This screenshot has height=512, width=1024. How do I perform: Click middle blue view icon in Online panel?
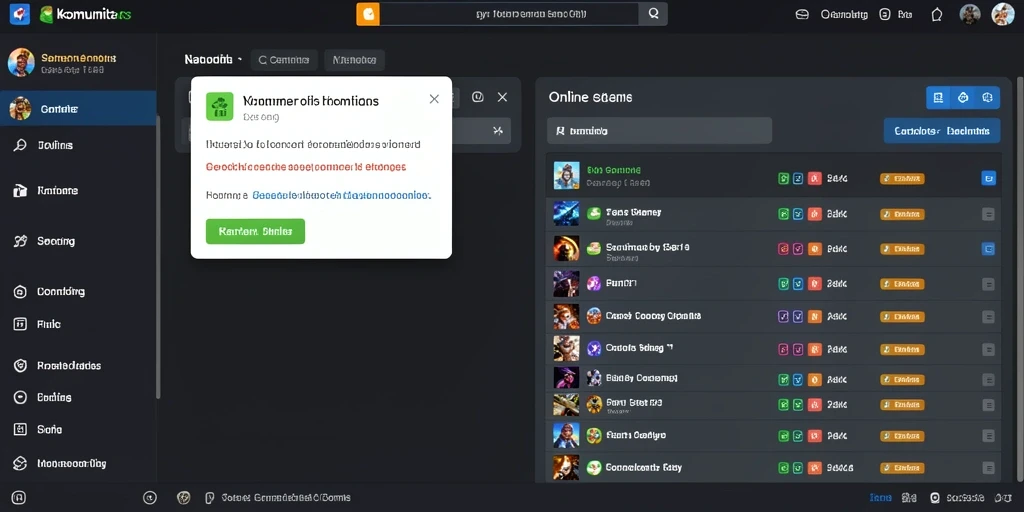(963, 98)
